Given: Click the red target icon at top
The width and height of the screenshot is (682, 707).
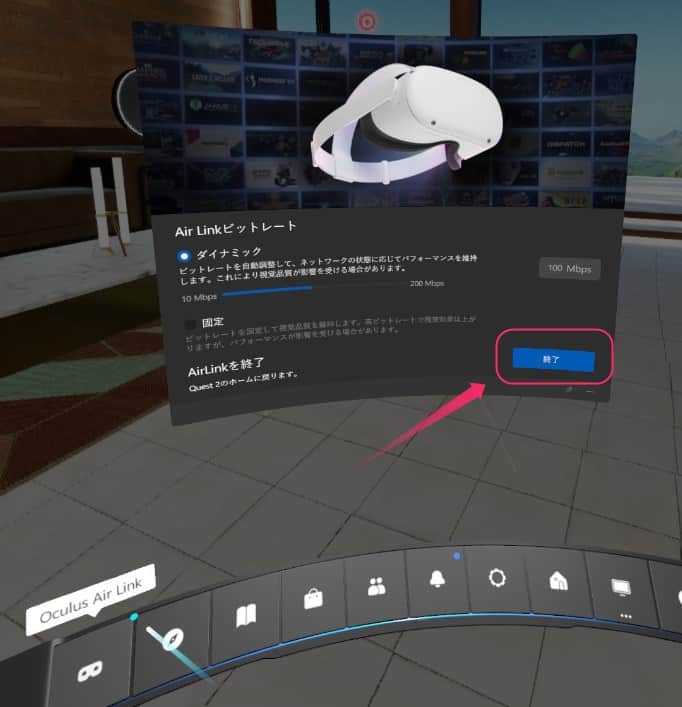Looking at the screenshot, I should coord(367,21).
